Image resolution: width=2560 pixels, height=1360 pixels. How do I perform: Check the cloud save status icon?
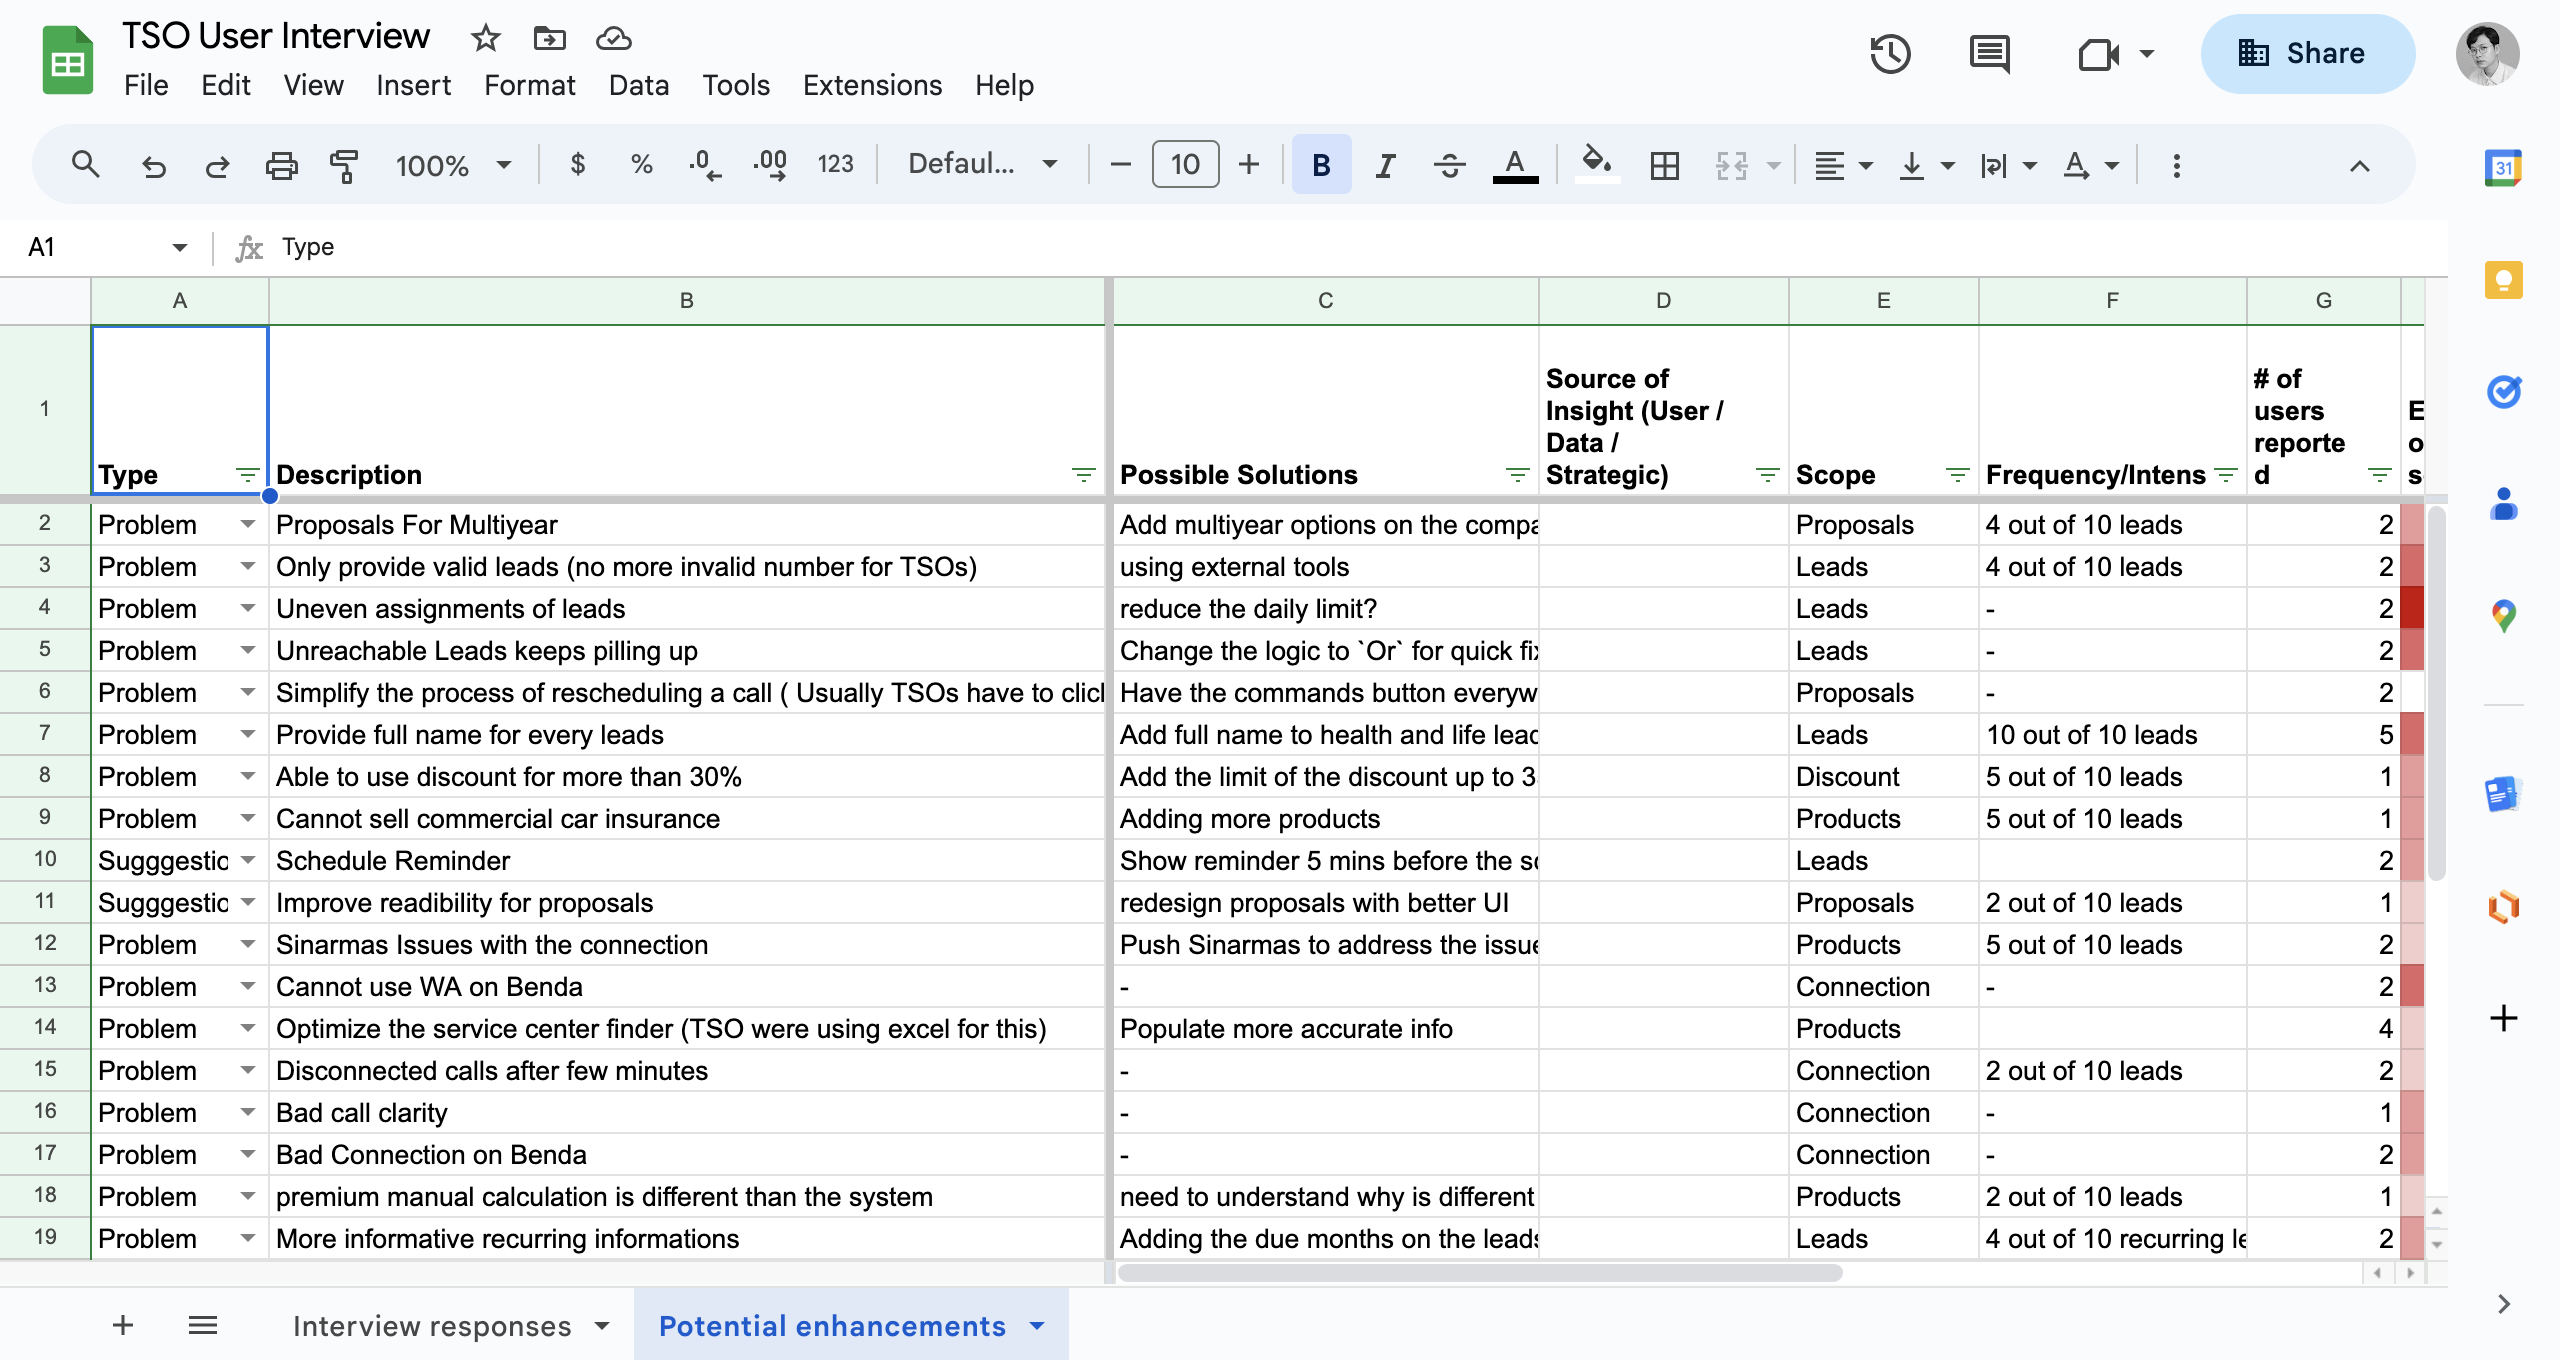(614, 38)
